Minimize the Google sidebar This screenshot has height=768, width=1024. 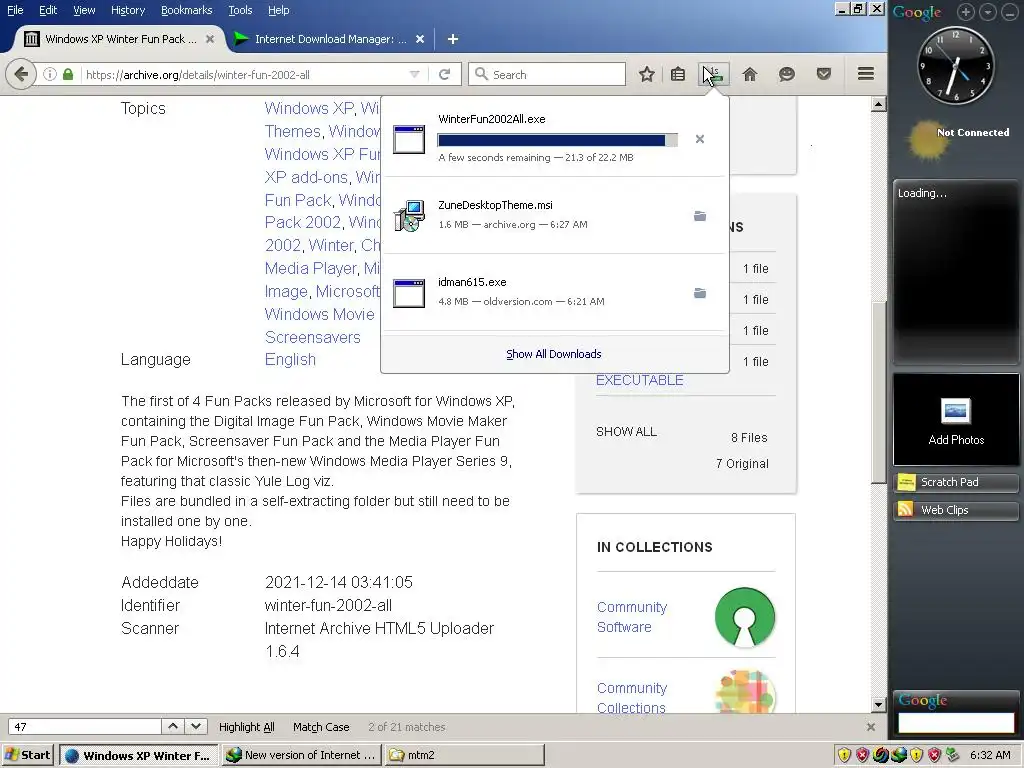click(x=1010, y=12)
